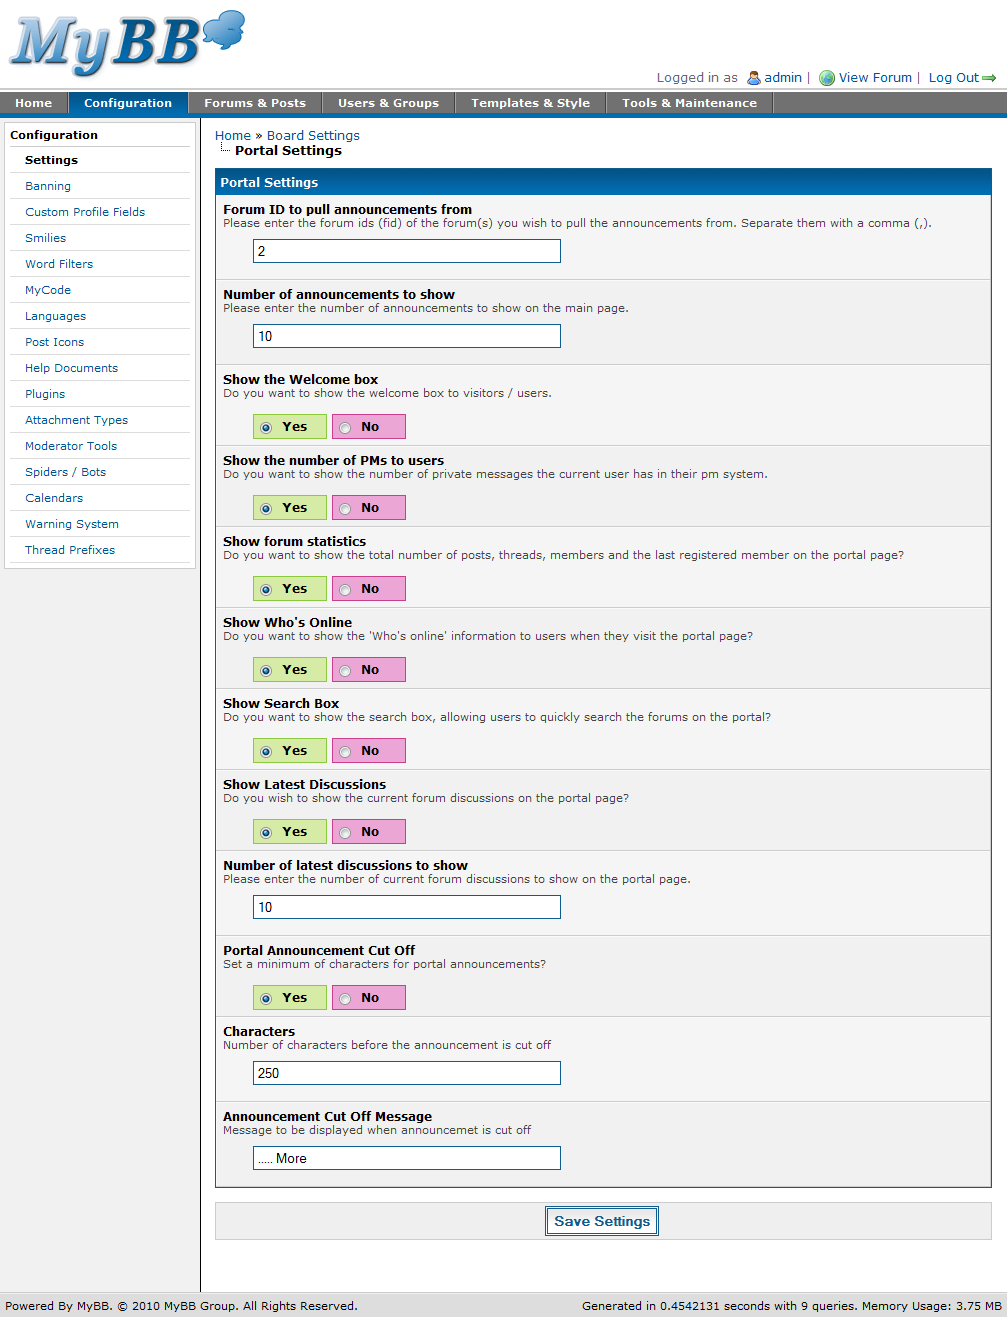1007x1317 pixels.
Task: Click the Characters number field
Action: [407, 1073]
